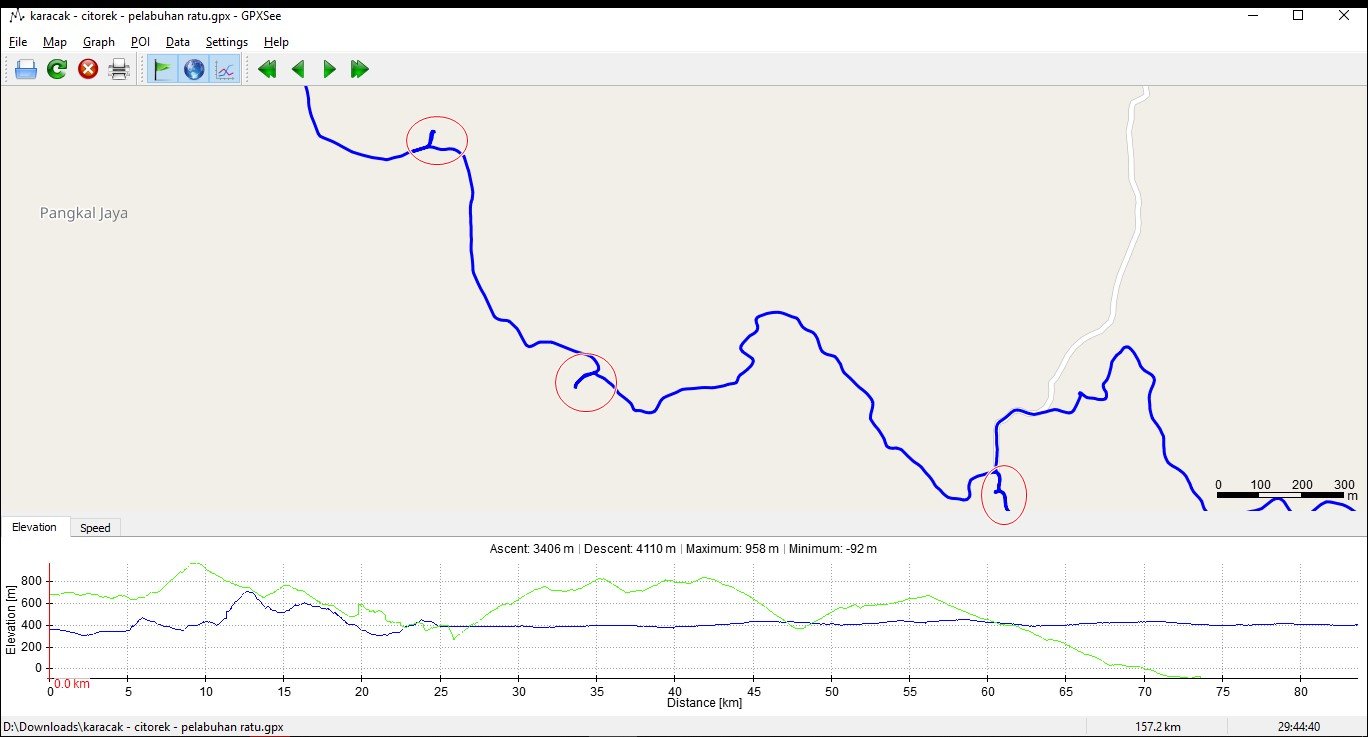Select the Elevation tab

(x=35, y=527)
